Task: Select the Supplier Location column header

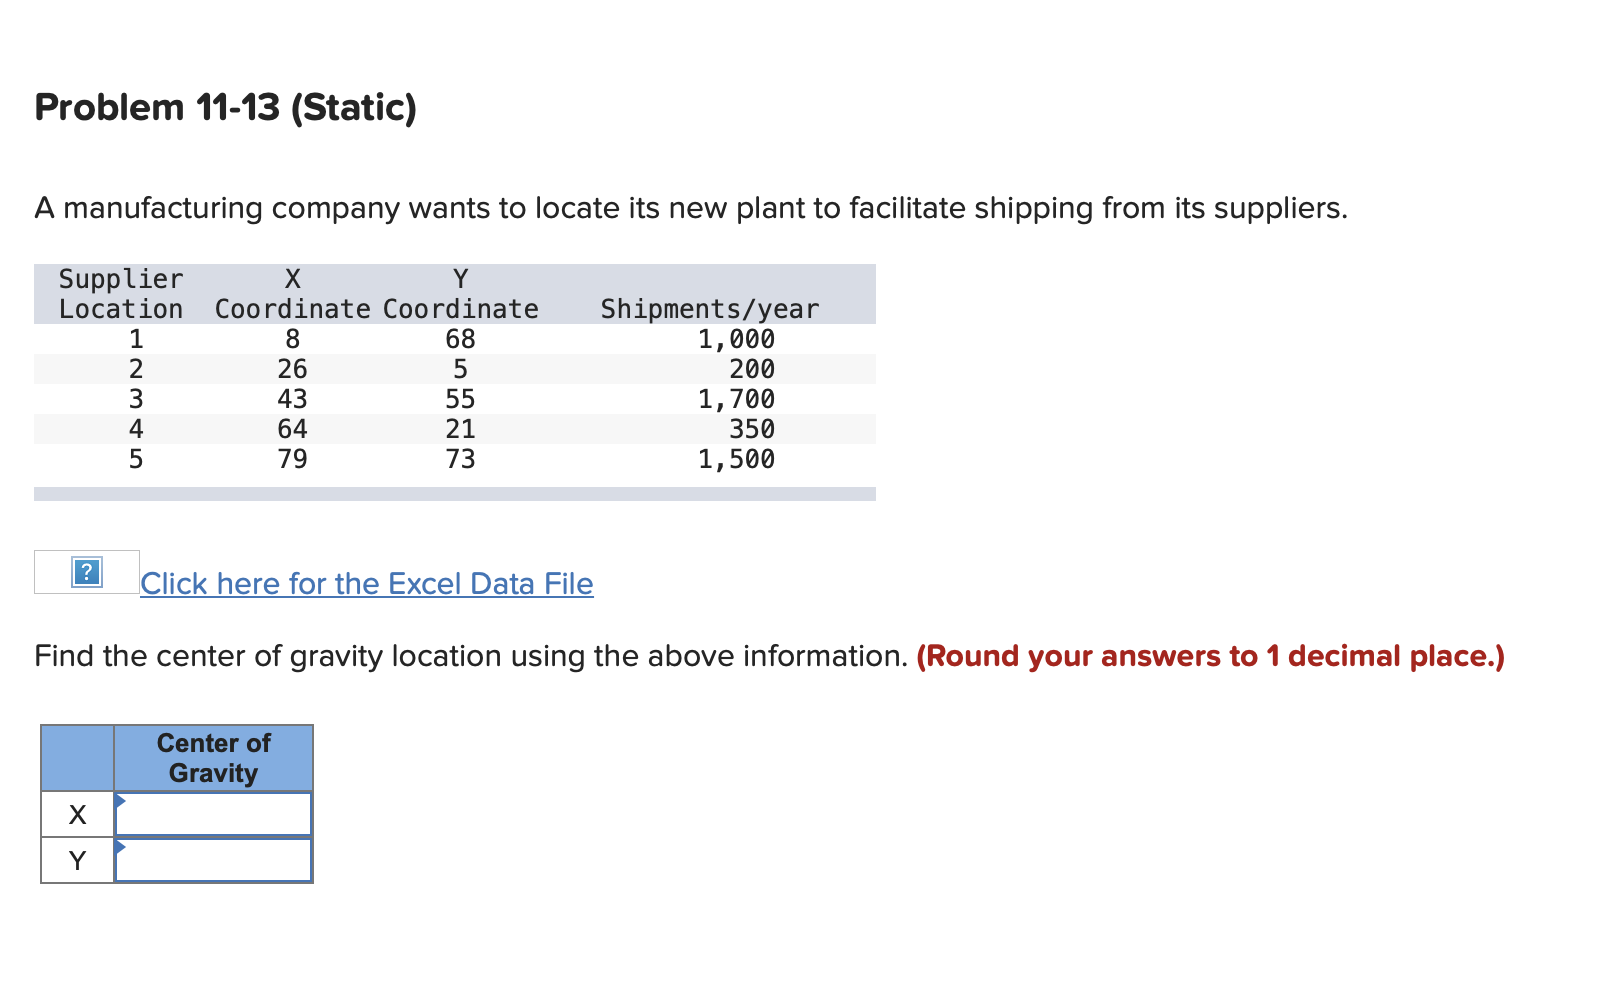Action: (121, 294)
